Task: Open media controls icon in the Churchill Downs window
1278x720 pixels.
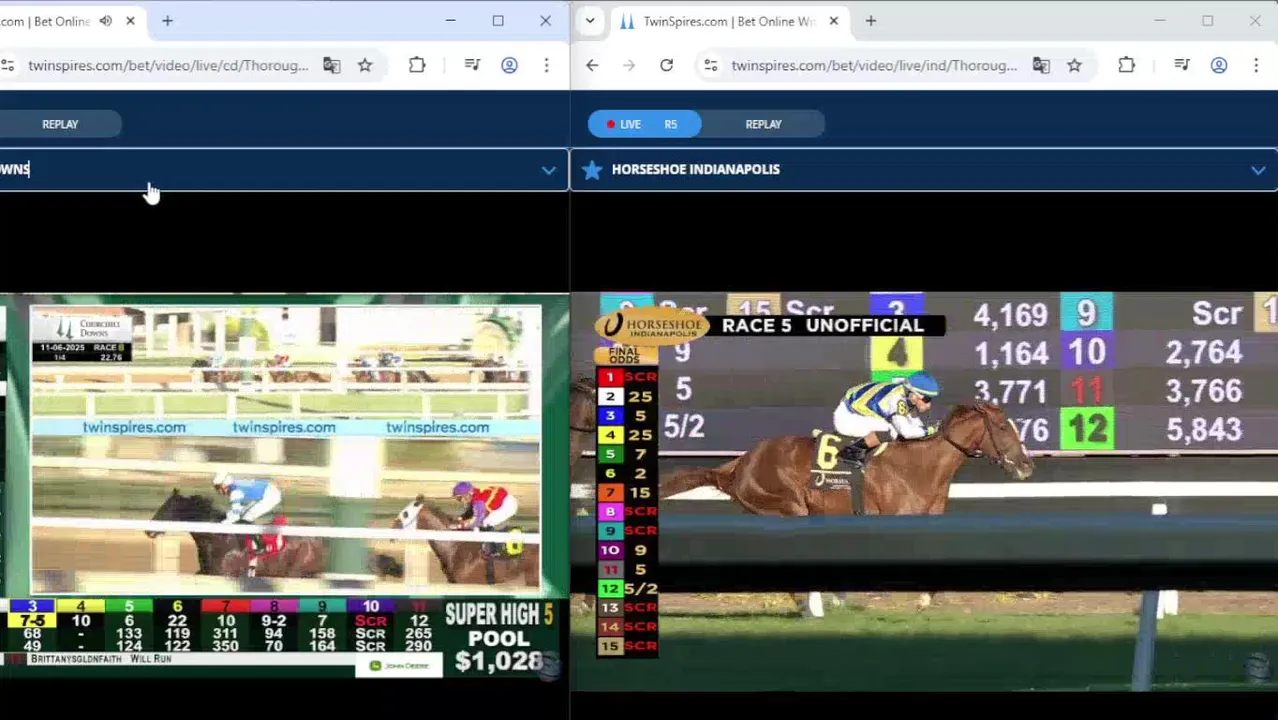Action: click(x=473, y=65)
